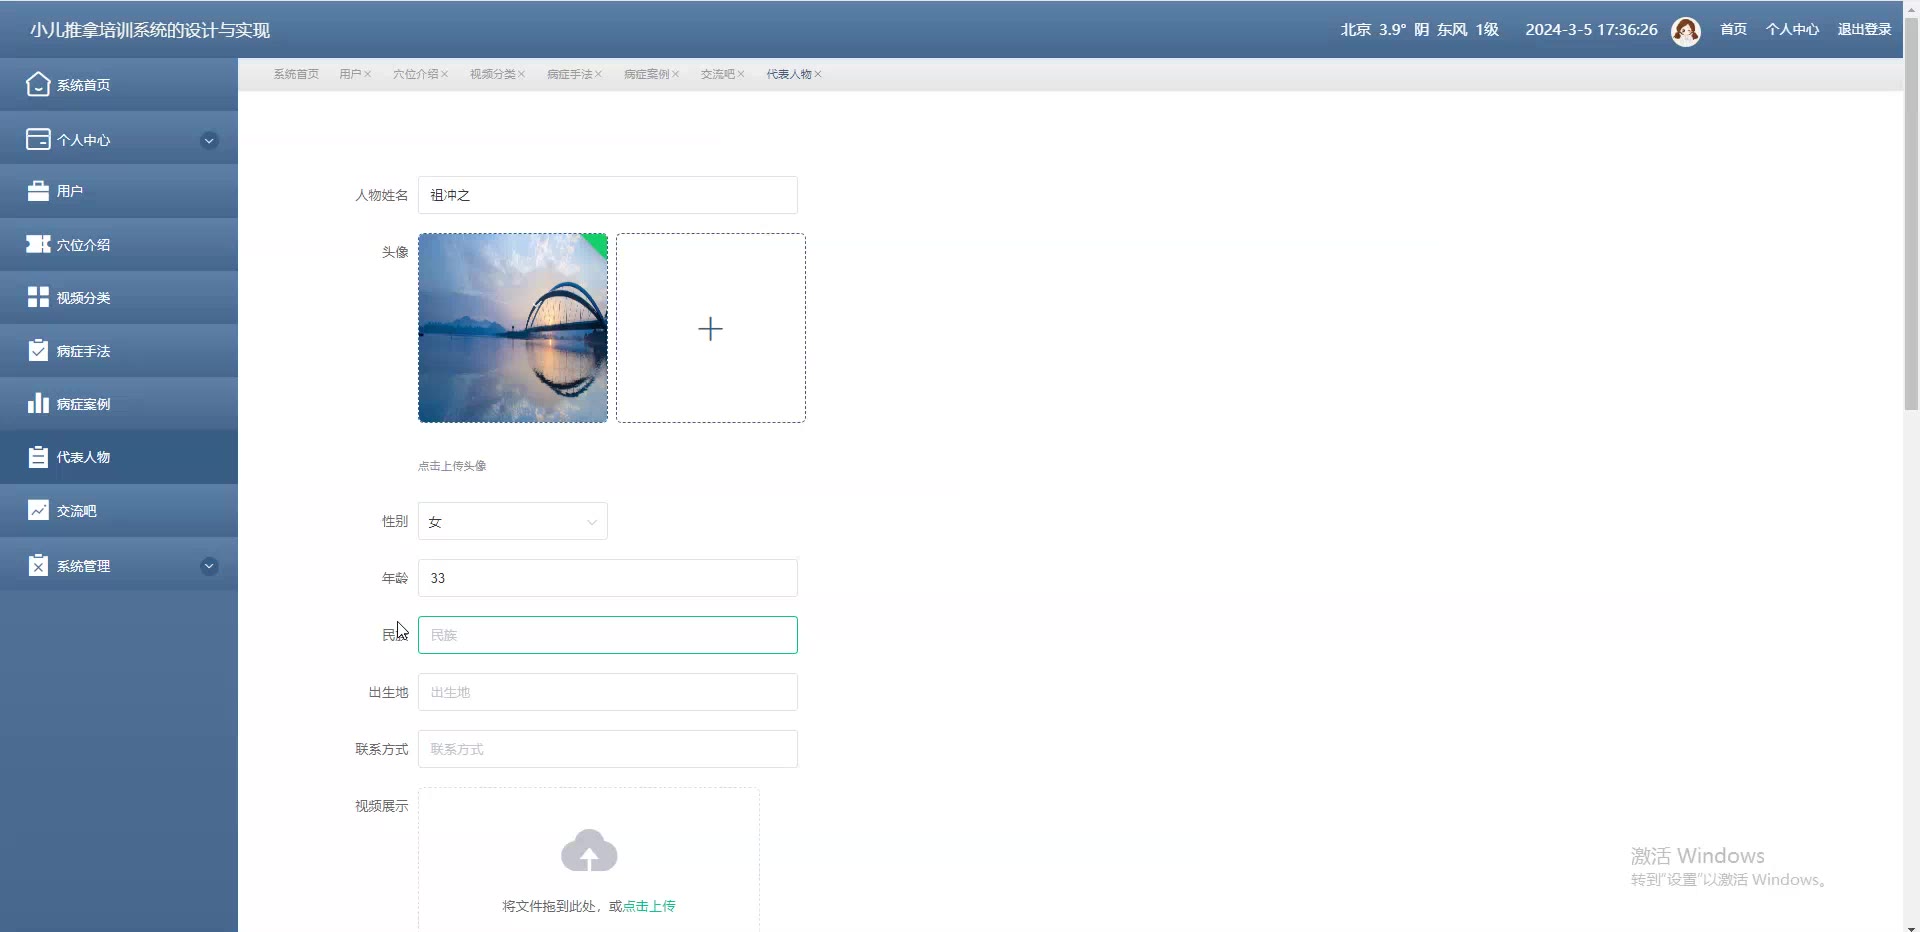The image size is (1920, 932).
Task: Click the uploaded bridge avatar thumbnail
Action: pos(513,328)
